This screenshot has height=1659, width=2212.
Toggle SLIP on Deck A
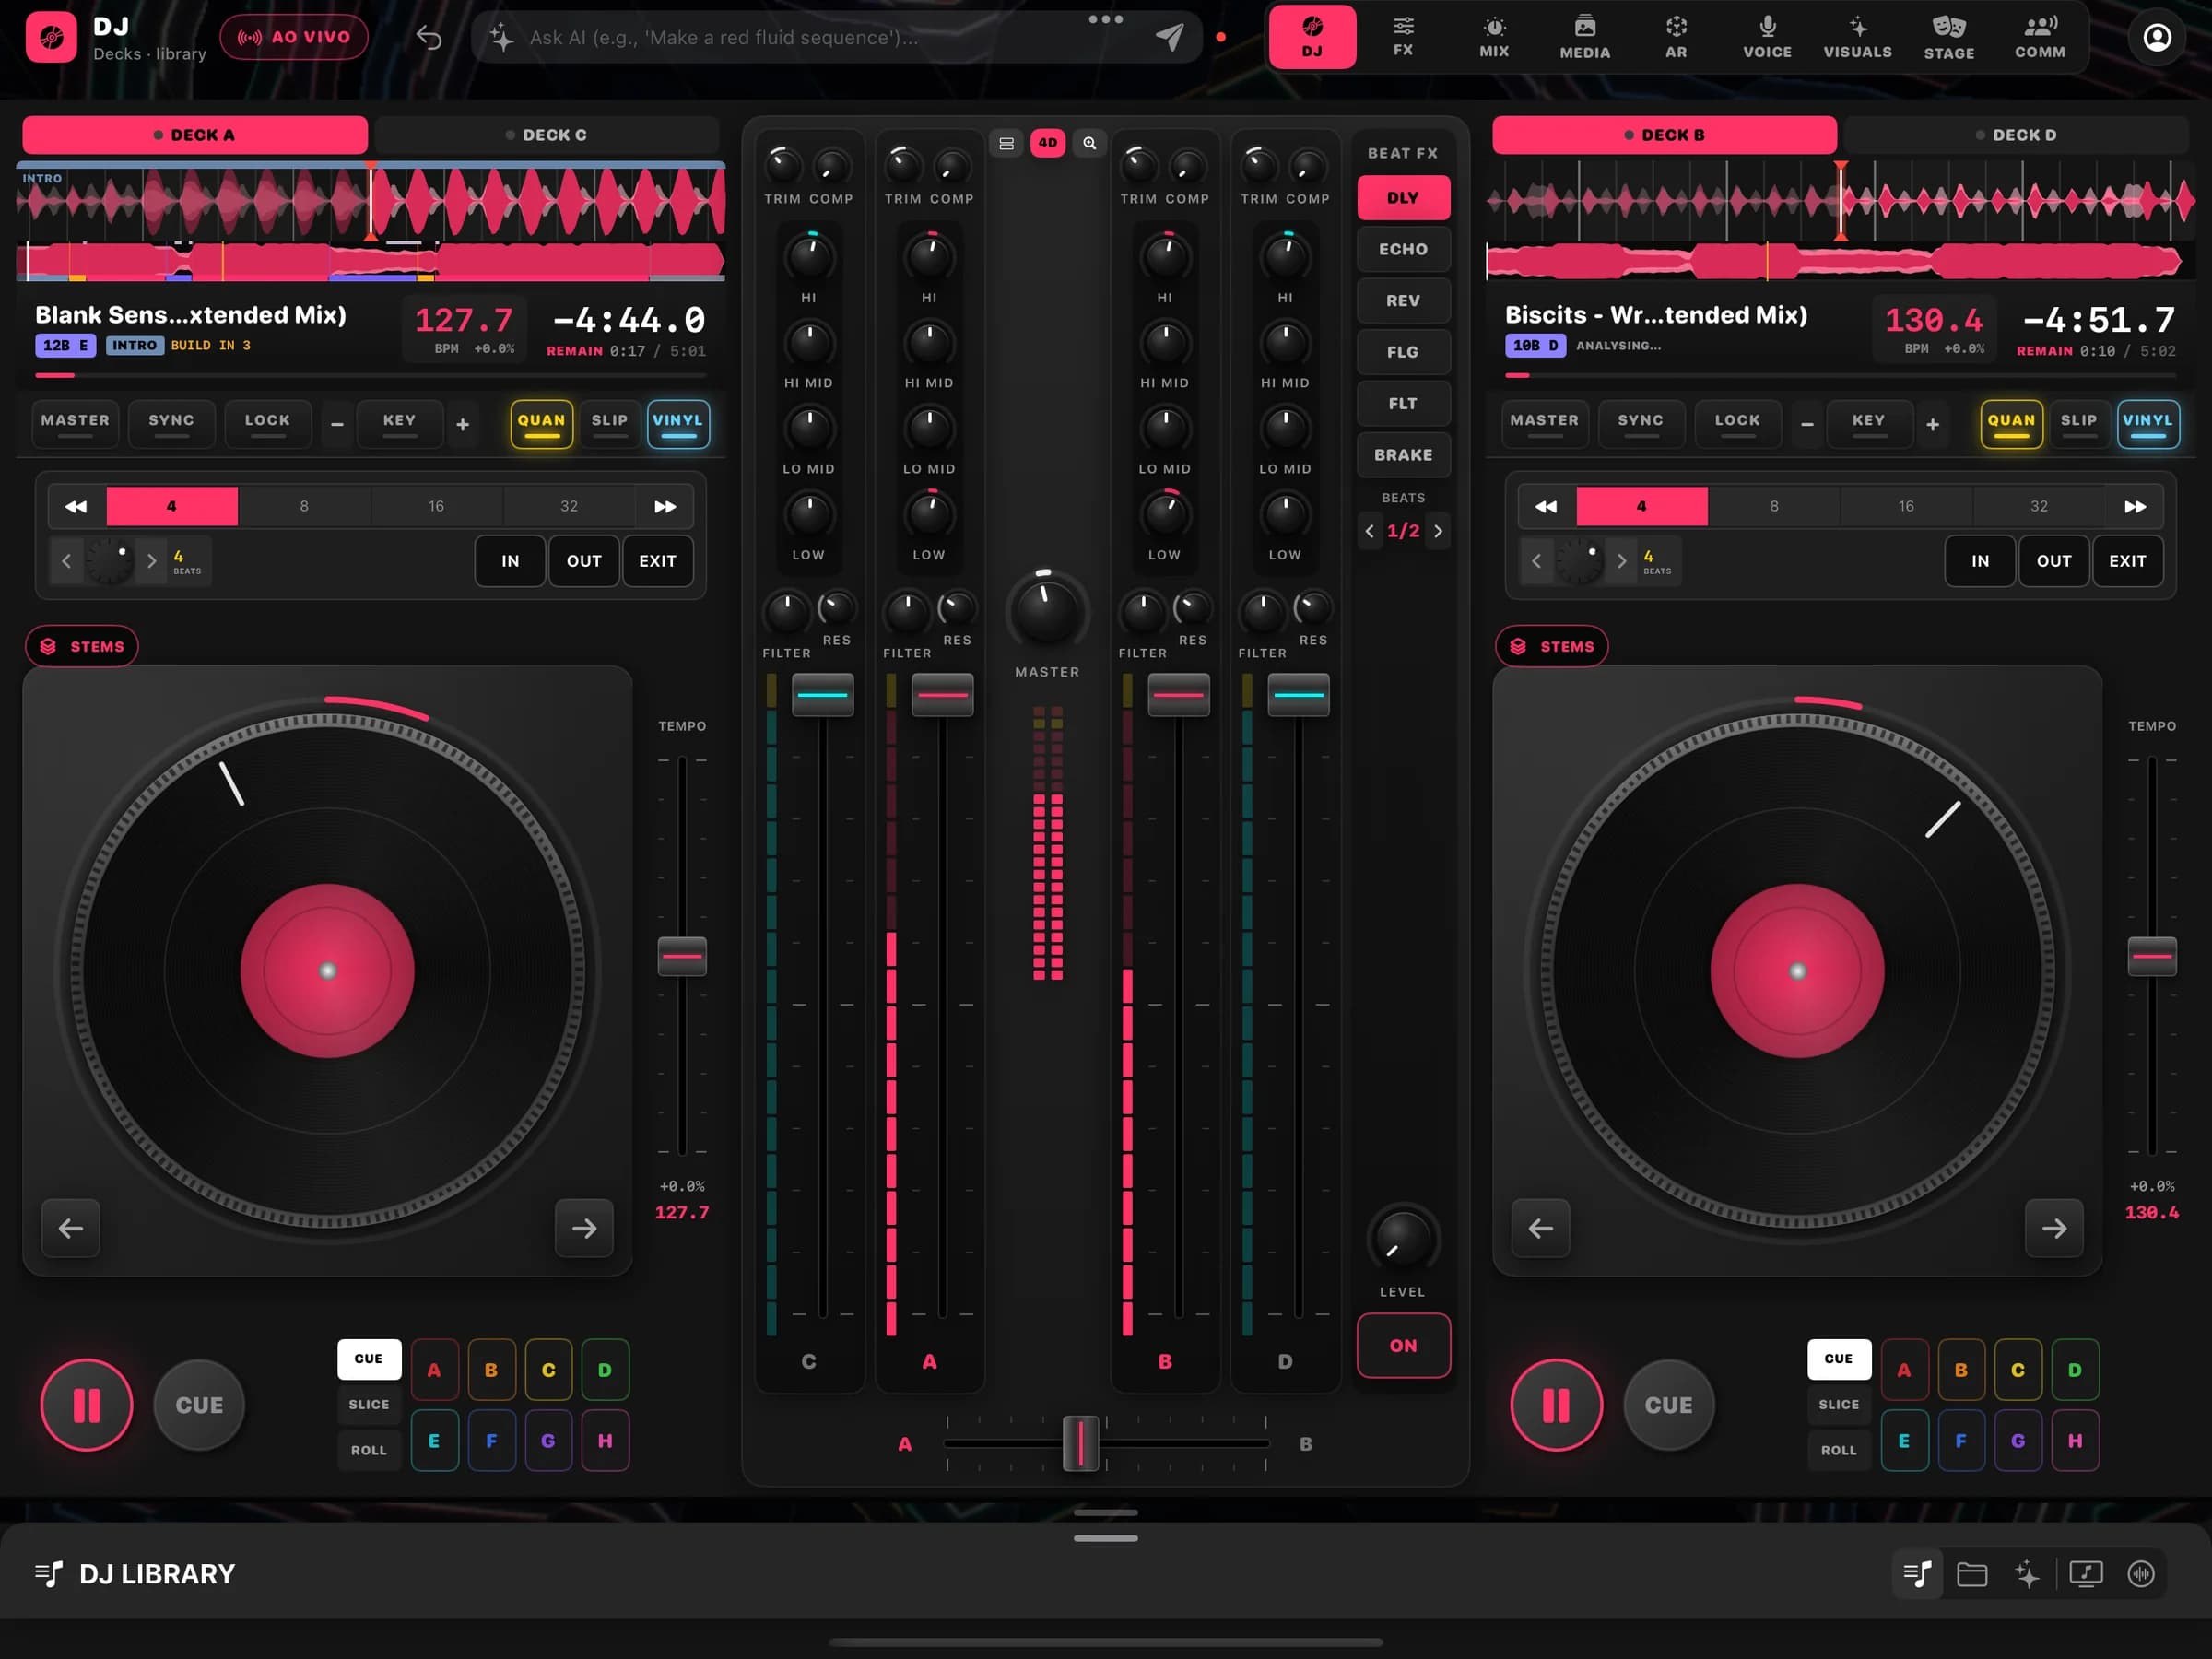tap(609, 423)
